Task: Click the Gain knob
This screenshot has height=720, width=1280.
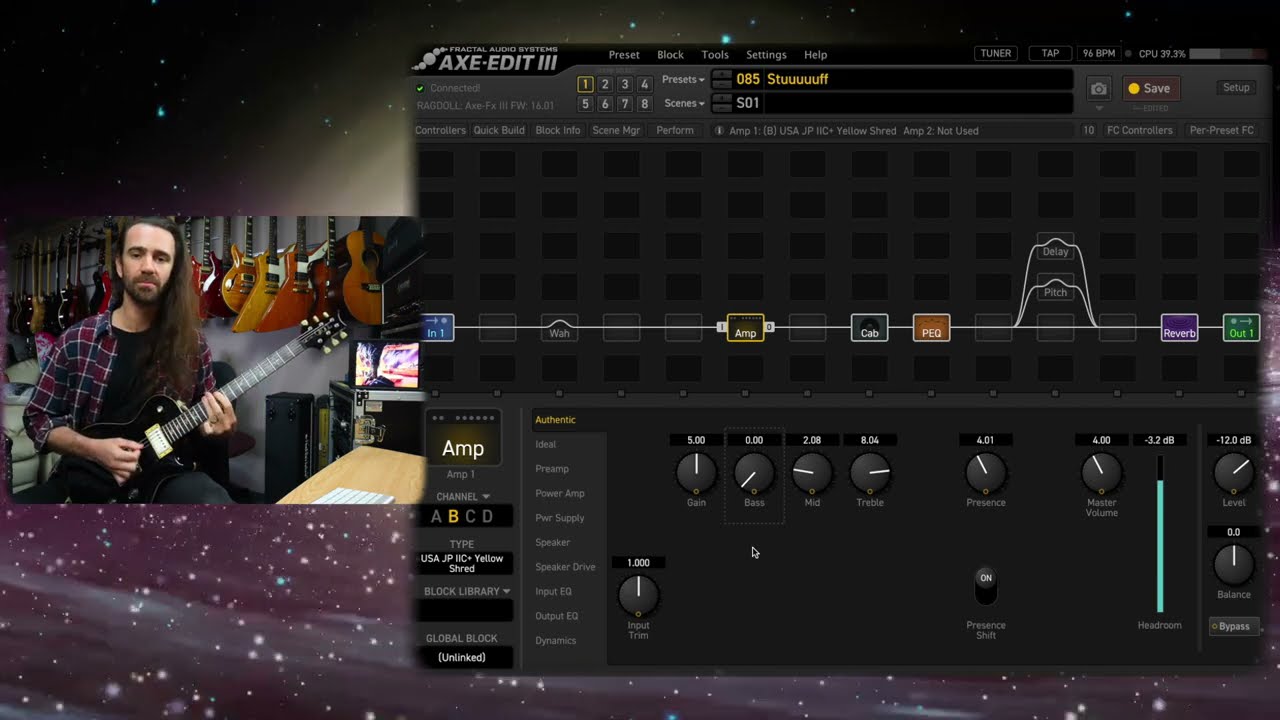Action: [696, 472]
